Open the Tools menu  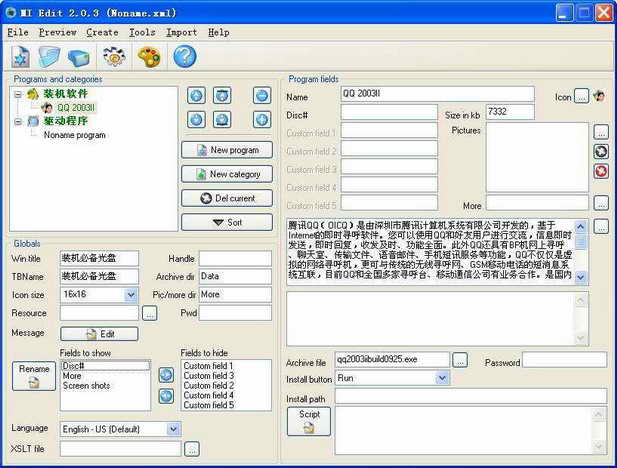coord(142,32)
